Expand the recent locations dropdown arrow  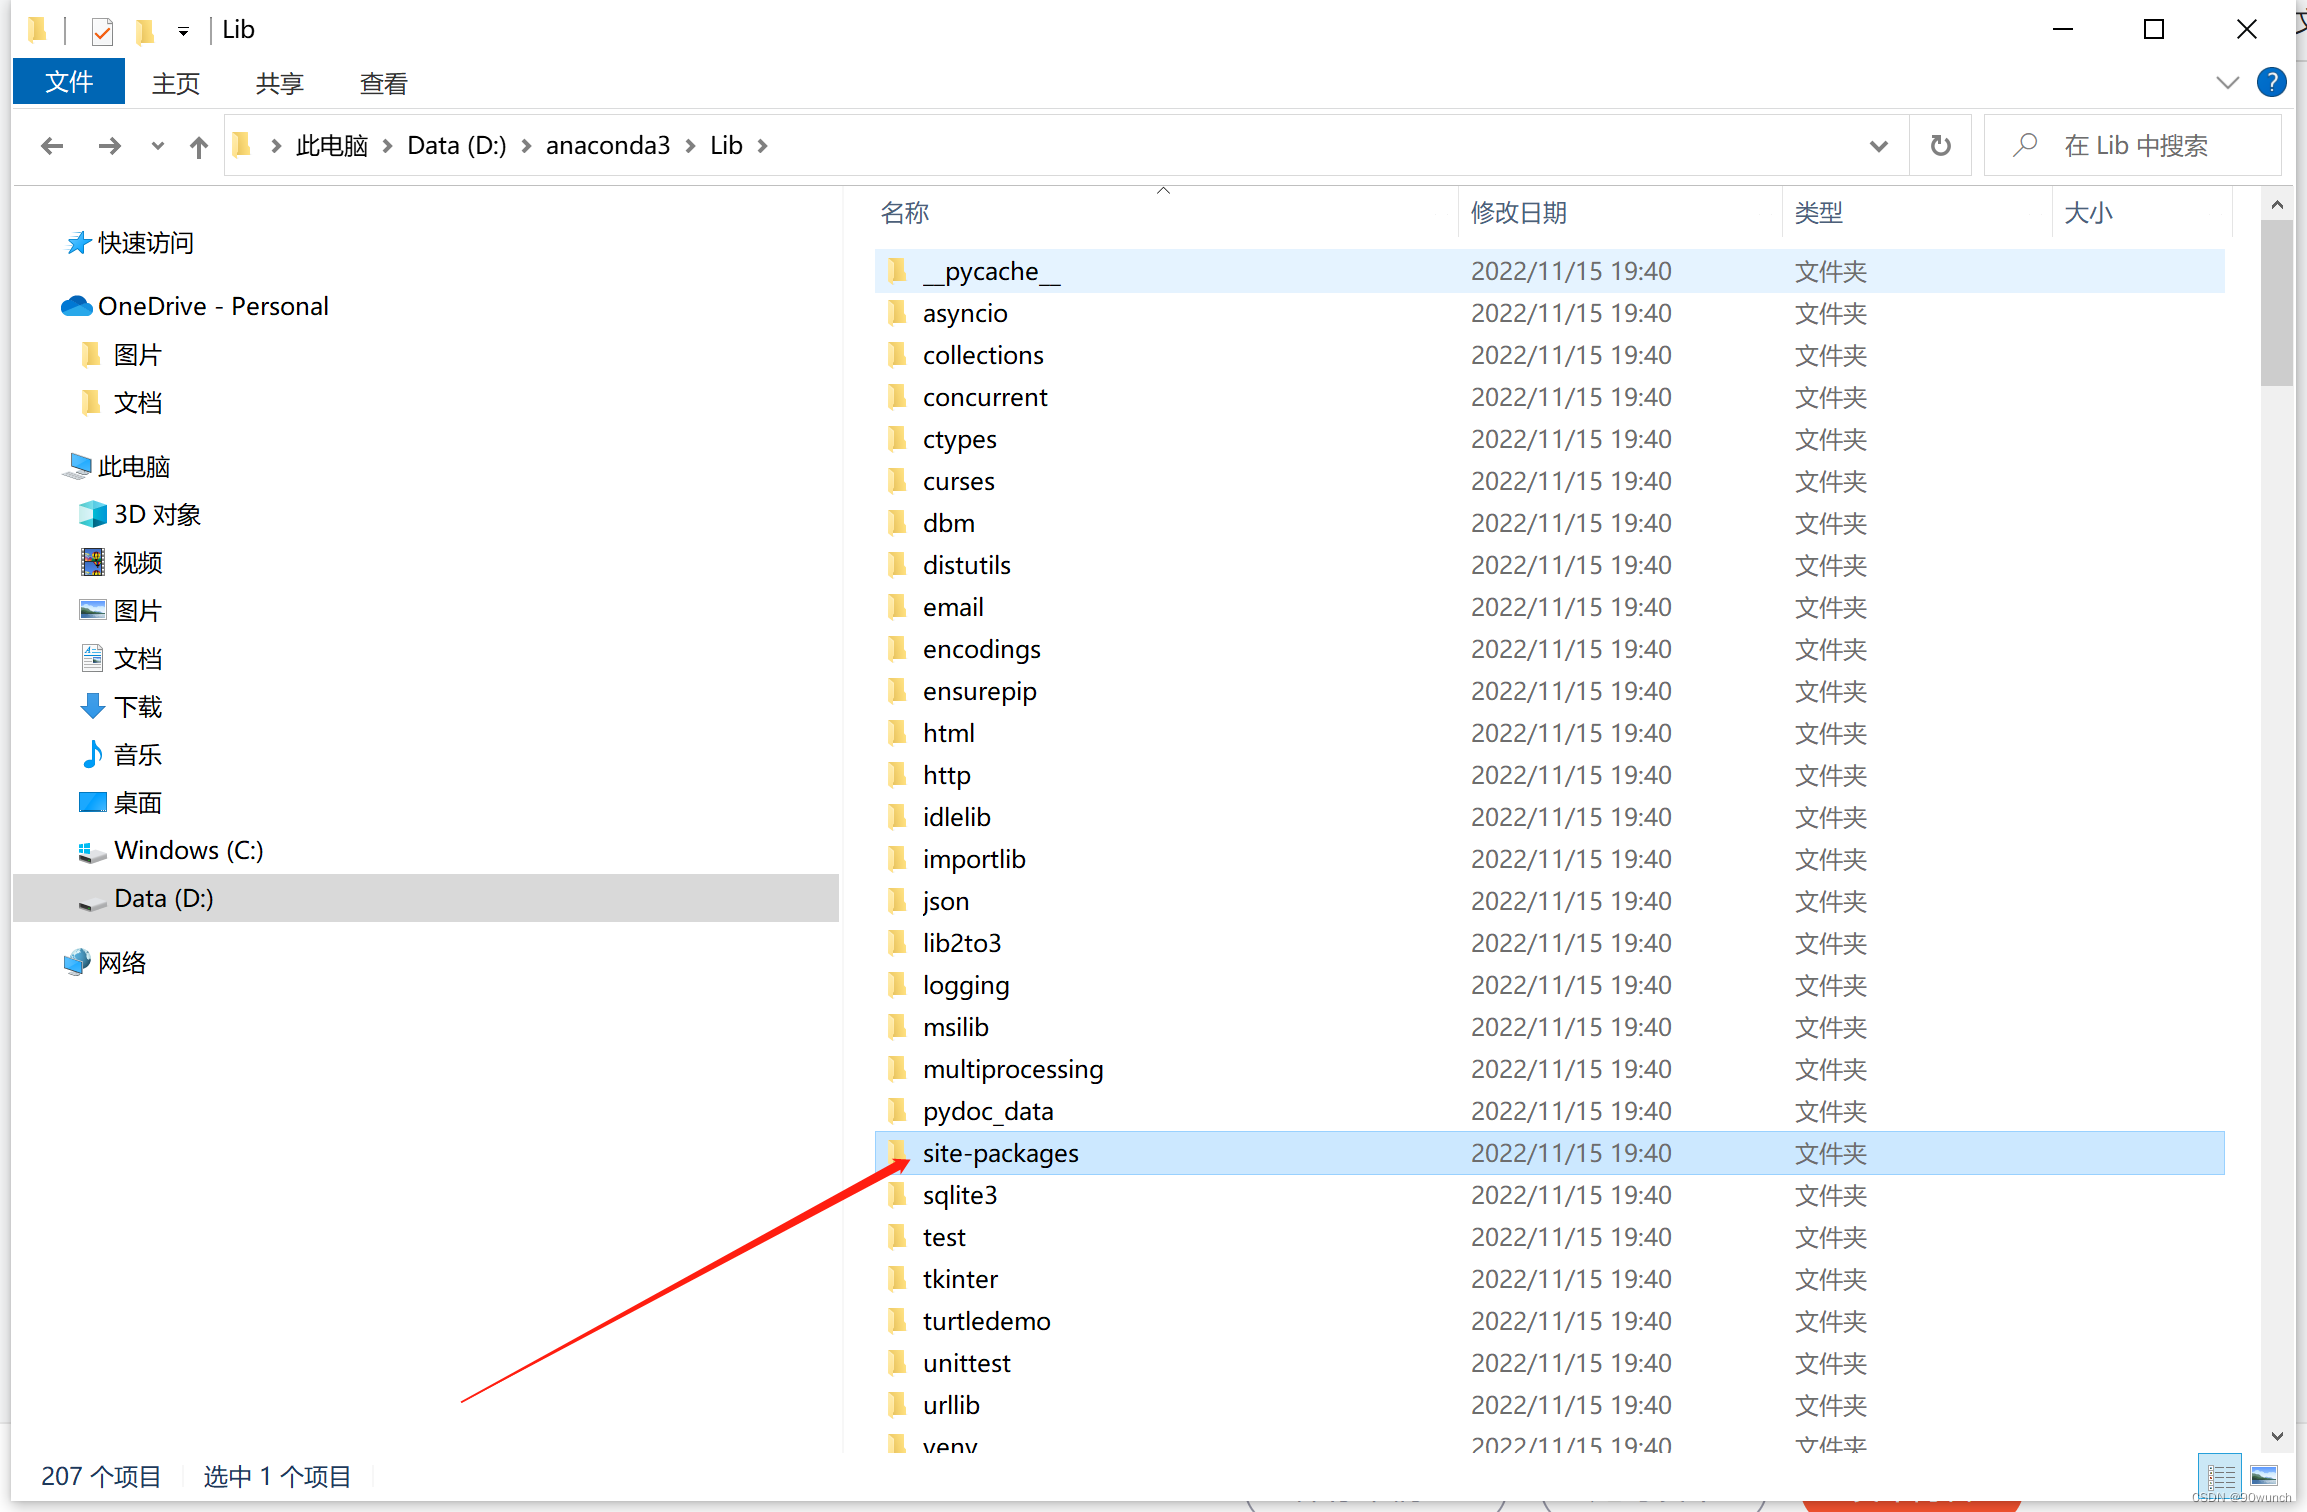157,146
